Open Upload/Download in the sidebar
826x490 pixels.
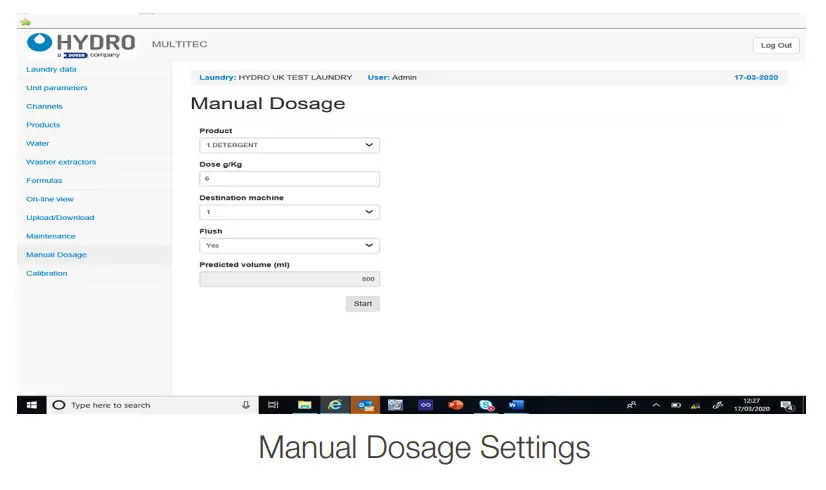pyautogui.click(x=60, y=218)
